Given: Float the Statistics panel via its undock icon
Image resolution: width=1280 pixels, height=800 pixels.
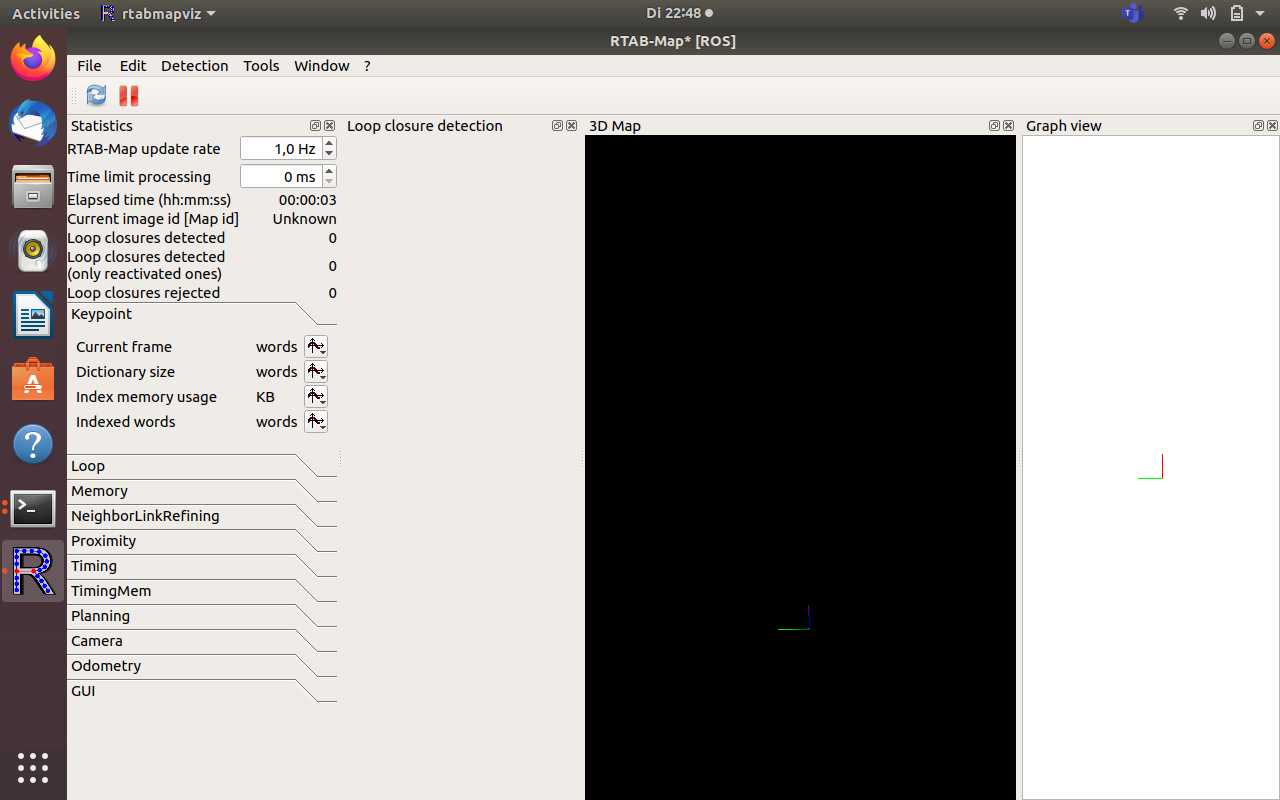Looking at the screenshot, I should coord(315,126).
